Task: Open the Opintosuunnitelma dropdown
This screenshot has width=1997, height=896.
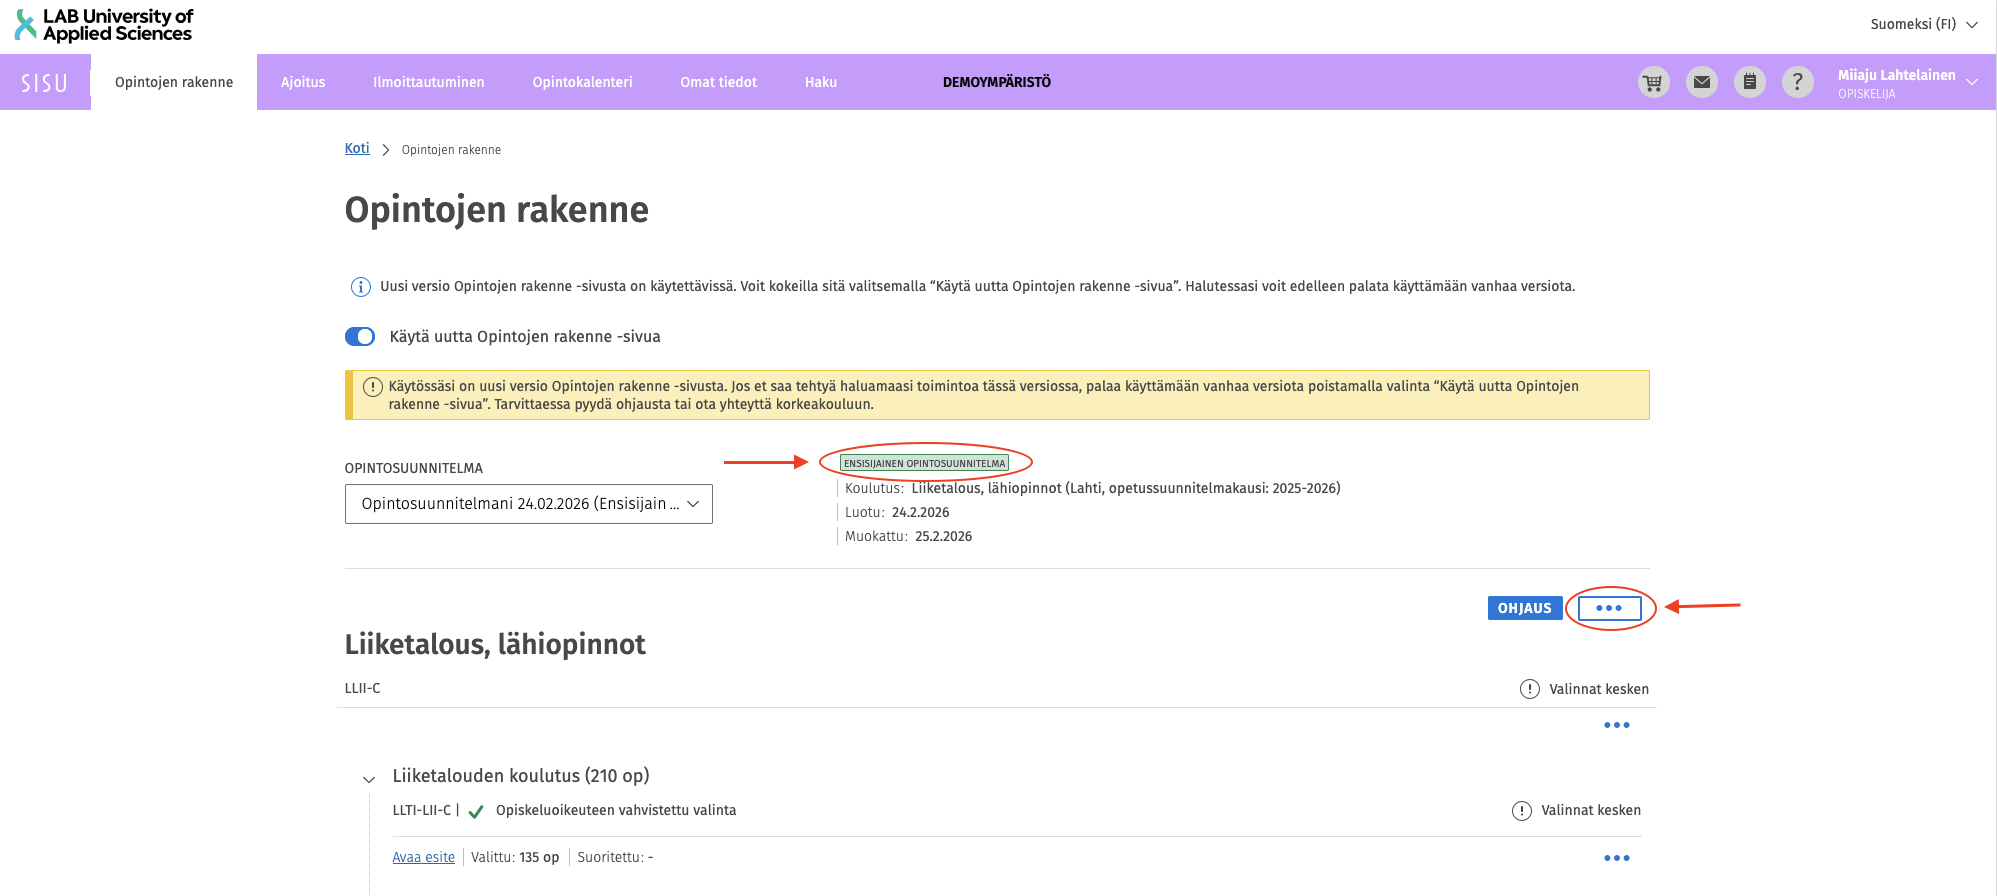Action: click(x=528, y=504)
